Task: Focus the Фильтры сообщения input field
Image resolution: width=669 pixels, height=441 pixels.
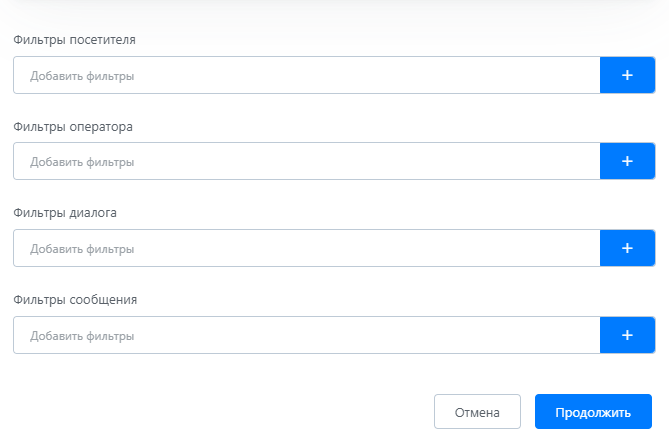Action: pos(307,335)
